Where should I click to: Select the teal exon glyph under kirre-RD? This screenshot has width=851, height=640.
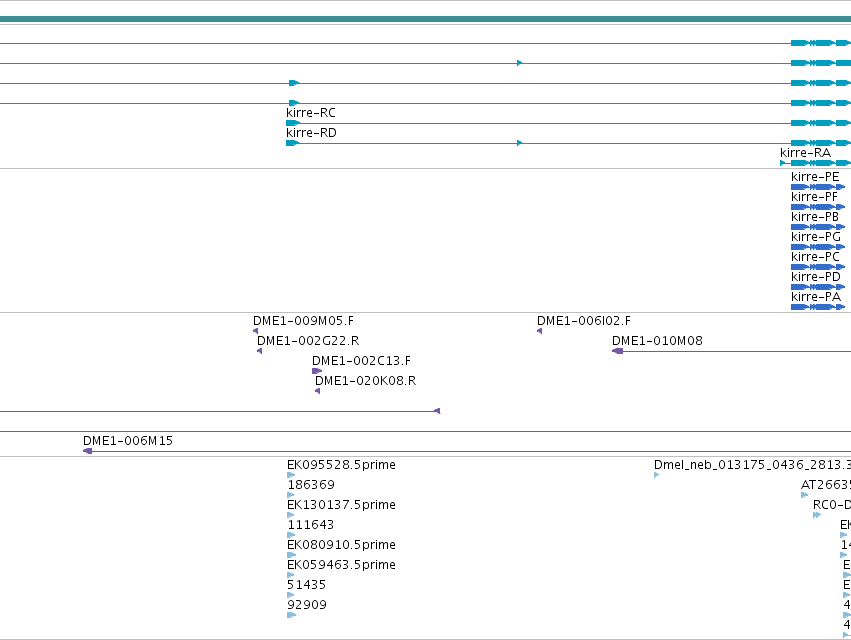click(x=292, y=143)
